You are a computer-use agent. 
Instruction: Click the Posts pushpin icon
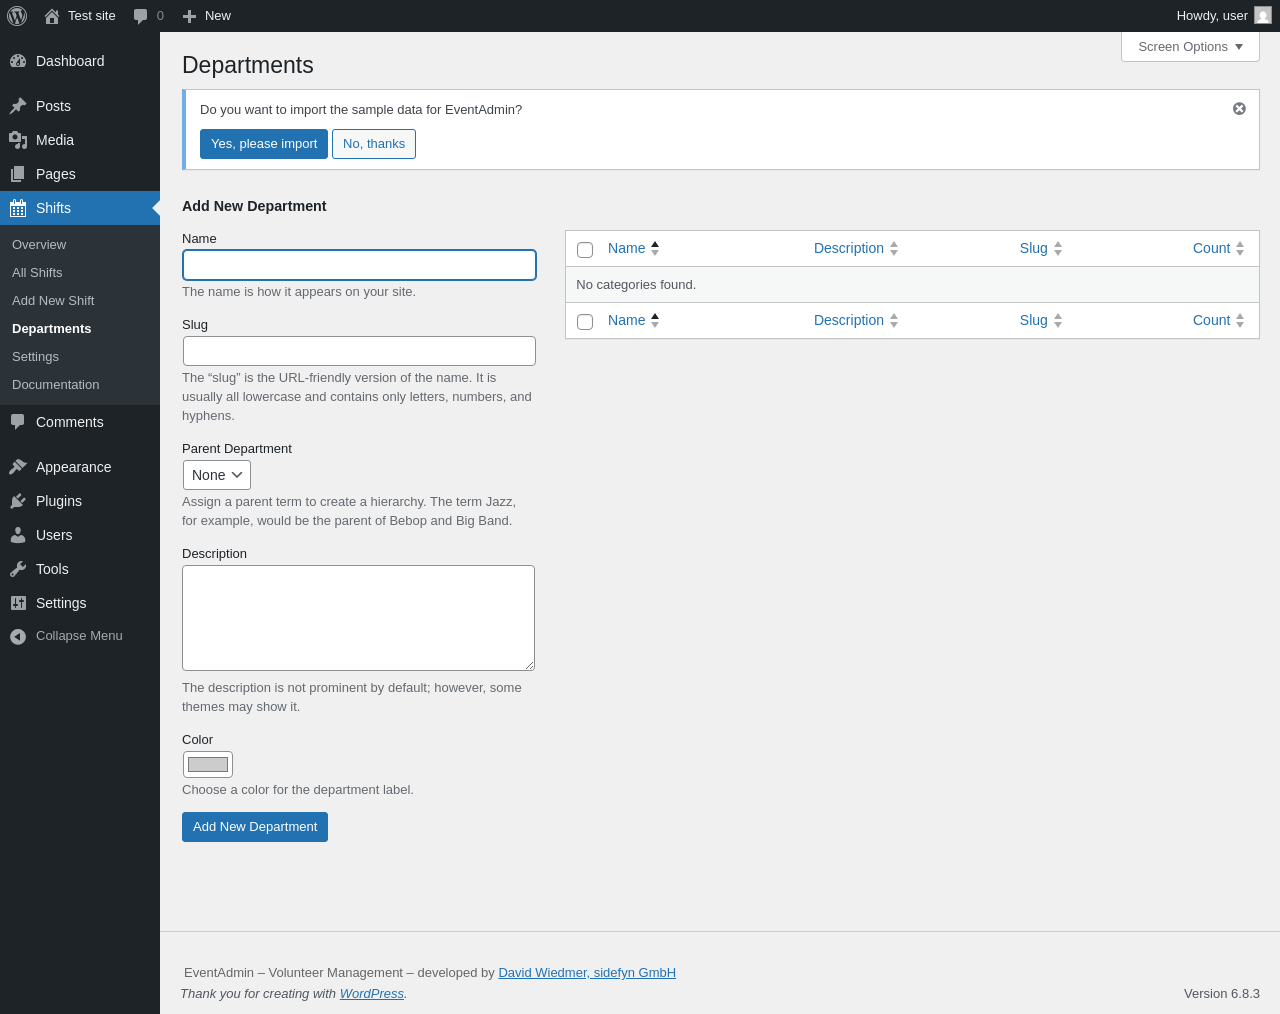[18, 106]
